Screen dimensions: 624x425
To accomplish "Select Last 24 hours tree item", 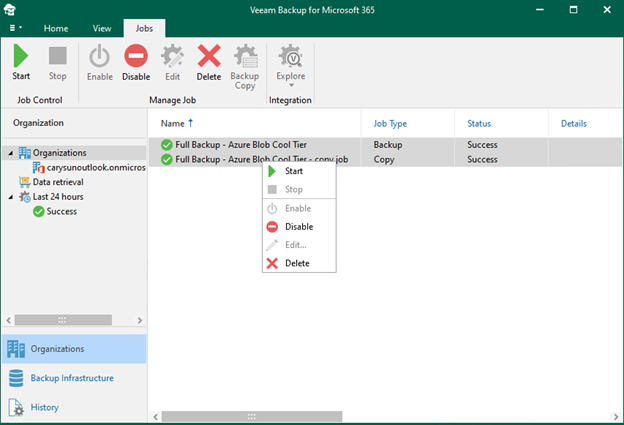I will pos(58,197).
